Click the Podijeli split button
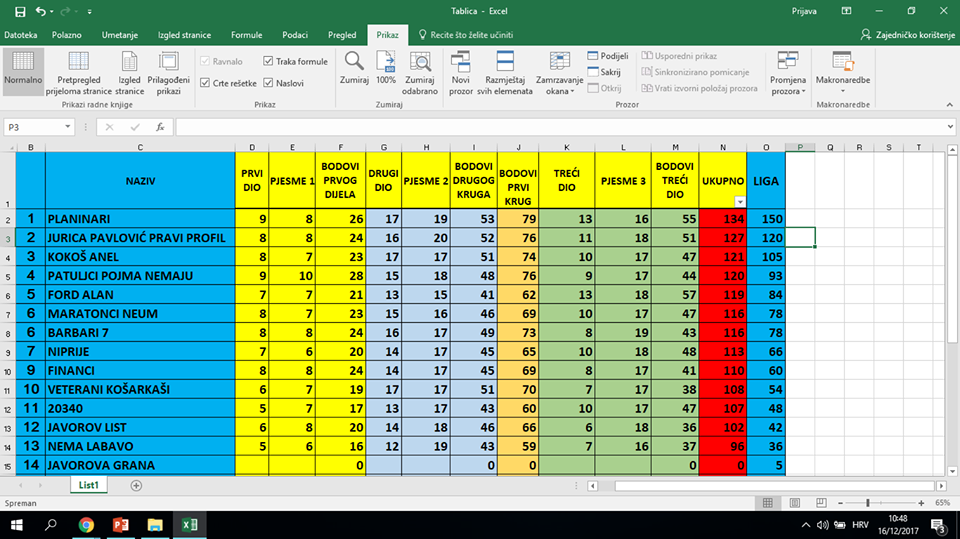The height and width of the screenshot is (539, 960). 609,56
